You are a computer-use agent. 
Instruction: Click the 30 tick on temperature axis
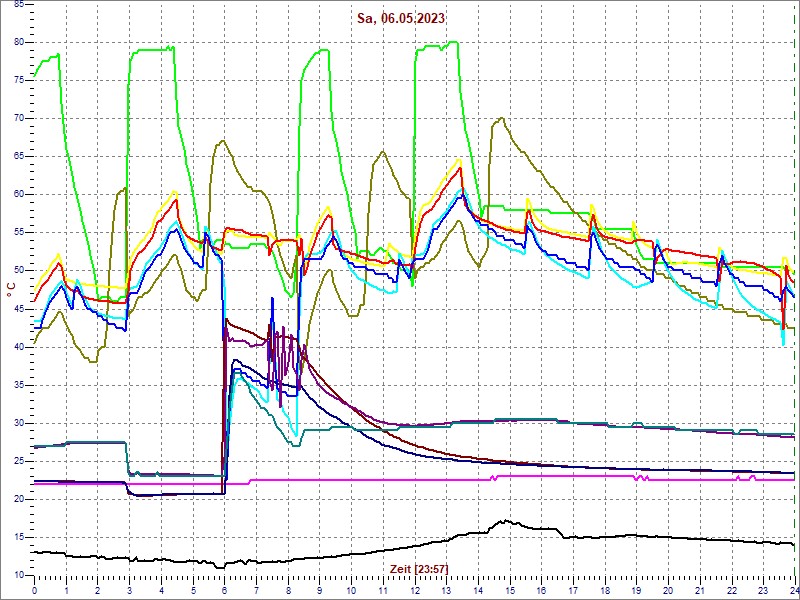[x=19, y=423]
